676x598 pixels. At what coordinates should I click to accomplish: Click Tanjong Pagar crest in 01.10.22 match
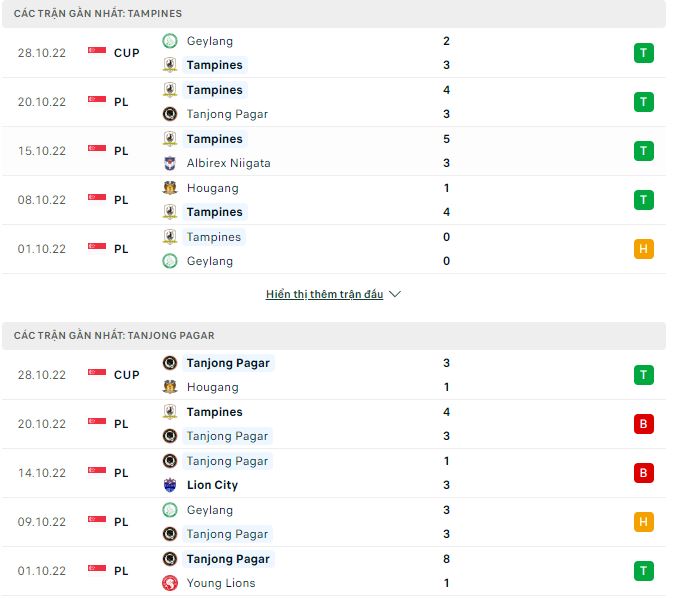pos(170,559)
